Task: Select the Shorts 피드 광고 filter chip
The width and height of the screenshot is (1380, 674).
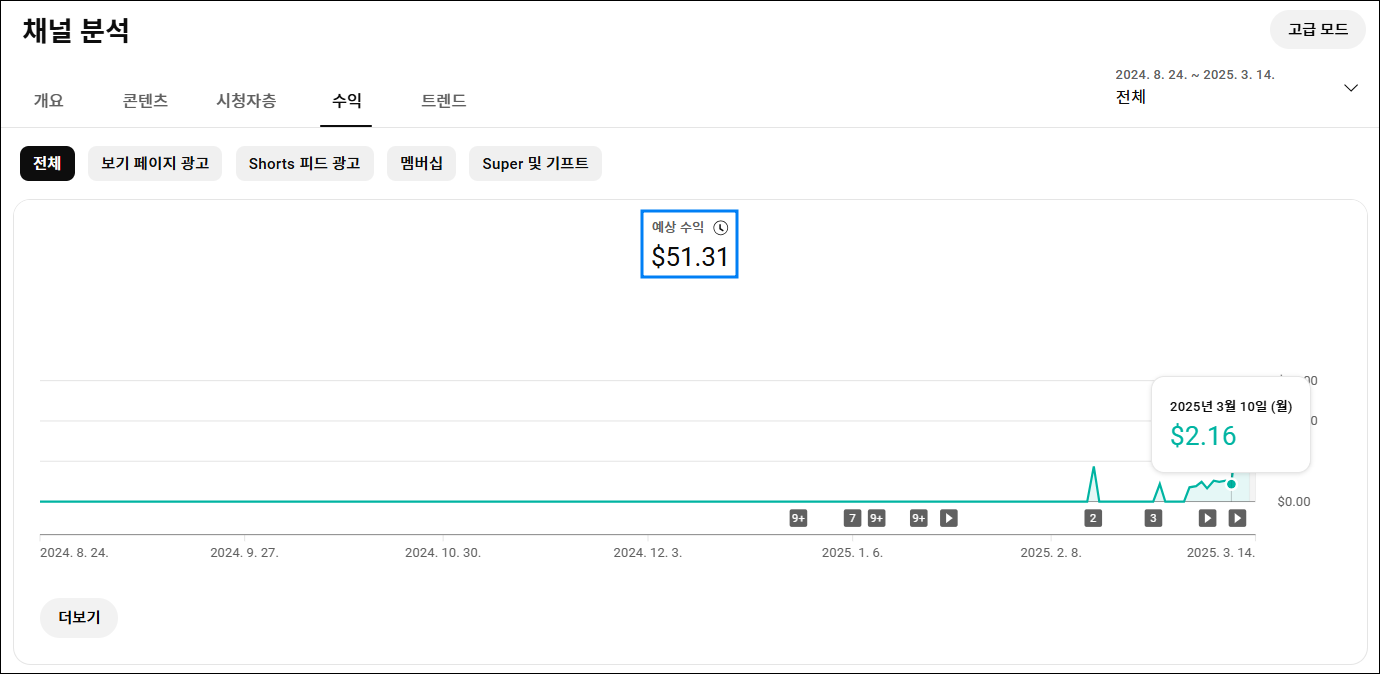Action: [304, 164]
